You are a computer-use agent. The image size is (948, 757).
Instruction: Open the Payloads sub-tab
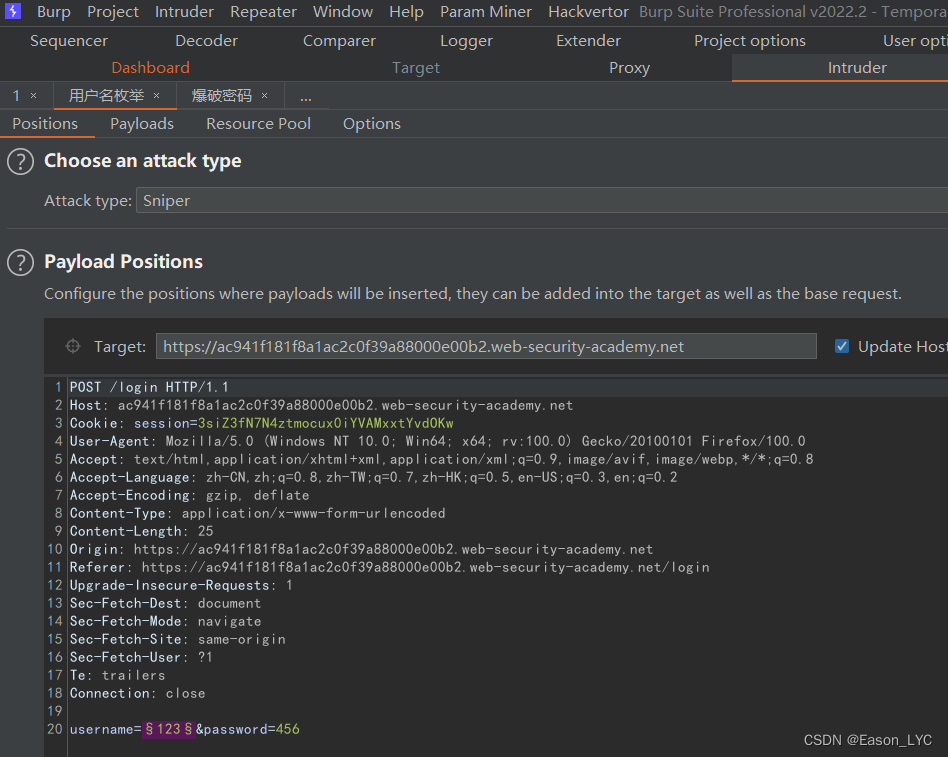tap(142, 123)
